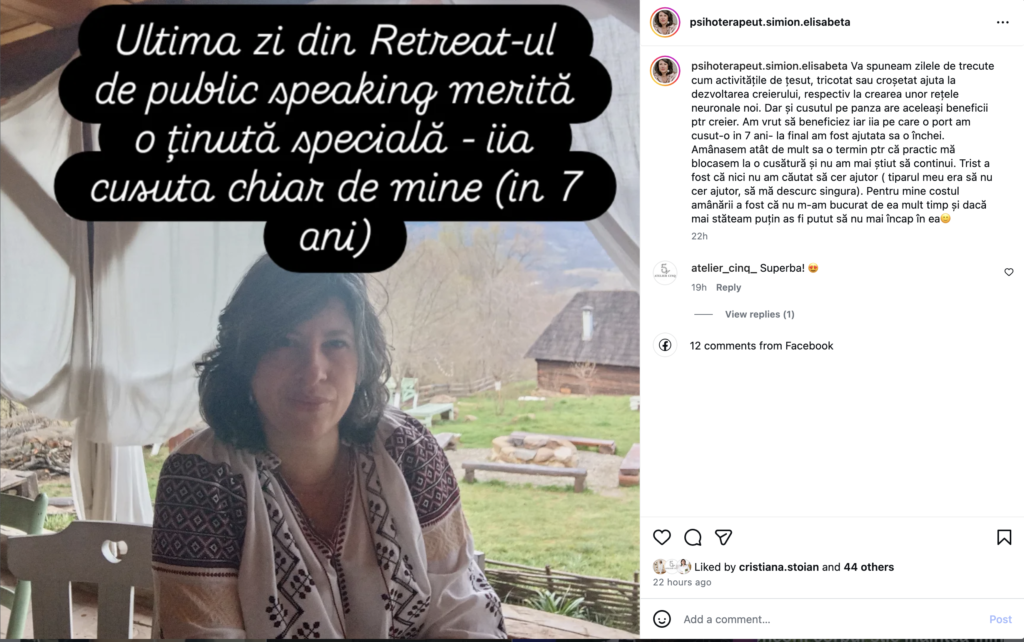Viewport: 1024px width, 642px height.
Task: View the 44 others likes list
Action: pyautogui.click(x=869, y=567)
